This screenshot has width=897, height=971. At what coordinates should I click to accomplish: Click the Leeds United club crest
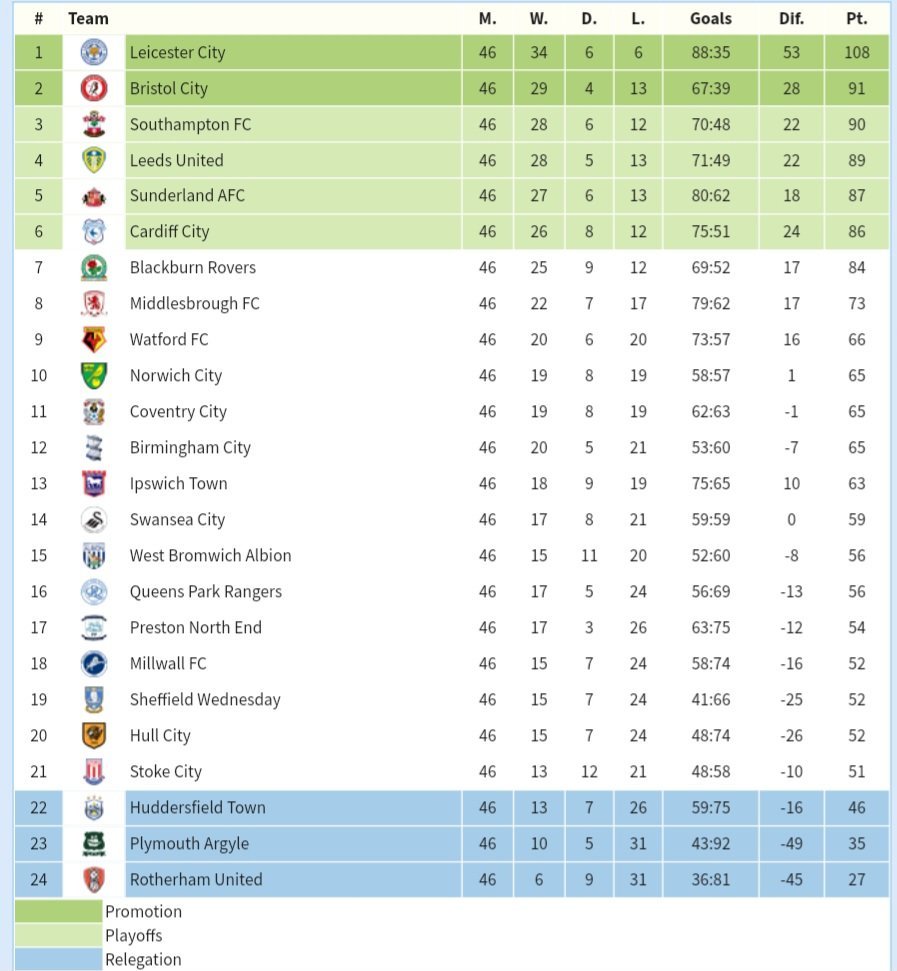(94, 160)
